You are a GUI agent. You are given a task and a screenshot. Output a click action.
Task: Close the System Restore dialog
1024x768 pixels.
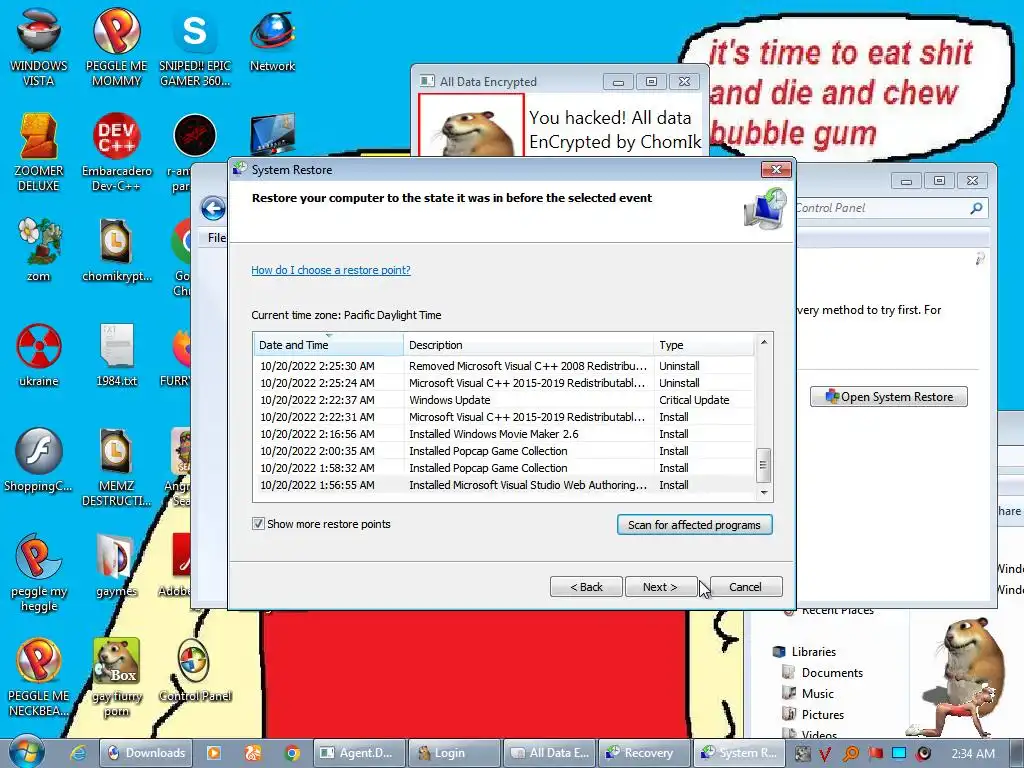pos(776,170)
